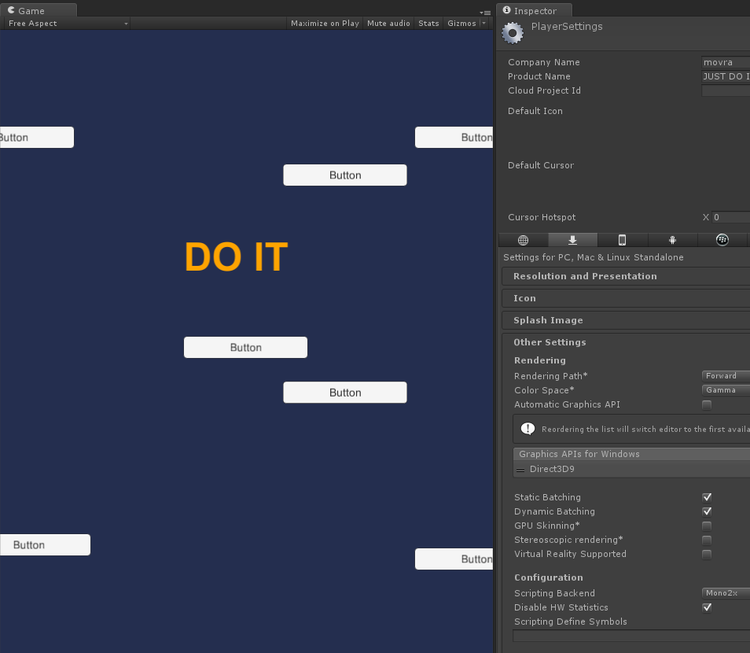The width and height of the screenshot is (750, 653).
Task: Expand Resolution and Presentation section
Action: pos(626,276)
